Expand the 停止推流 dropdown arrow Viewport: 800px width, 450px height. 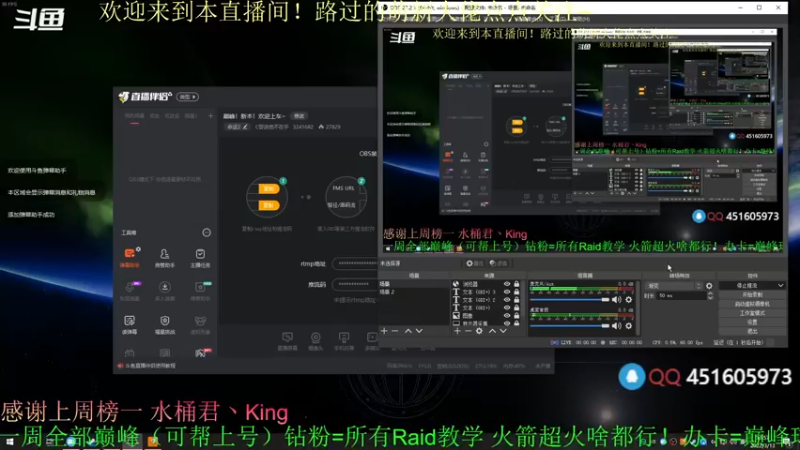pos(781,286)
